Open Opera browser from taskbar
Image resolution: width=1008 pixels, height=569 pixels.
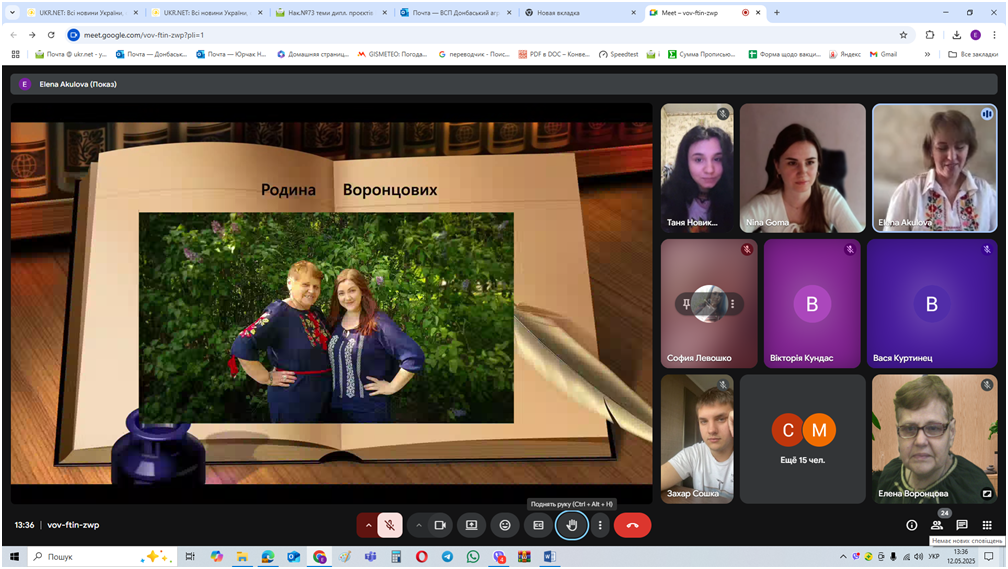click(x=421, y=556)
